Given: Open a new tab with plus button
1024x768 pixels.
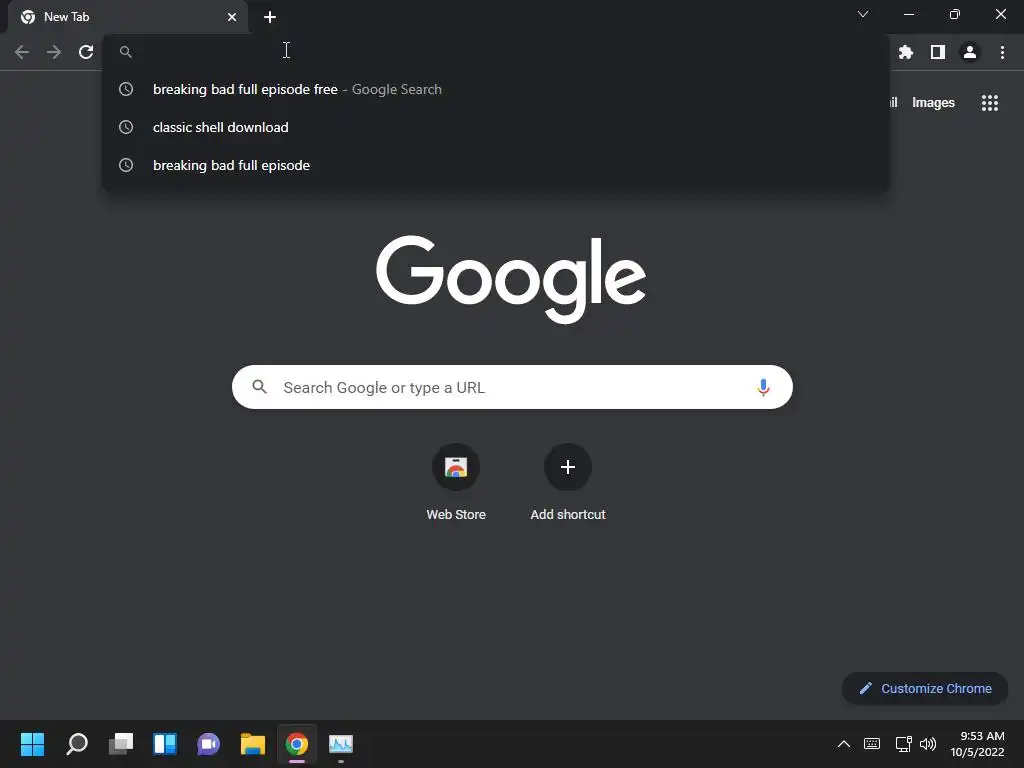Looking at the screenshot, I should (270, 17).
